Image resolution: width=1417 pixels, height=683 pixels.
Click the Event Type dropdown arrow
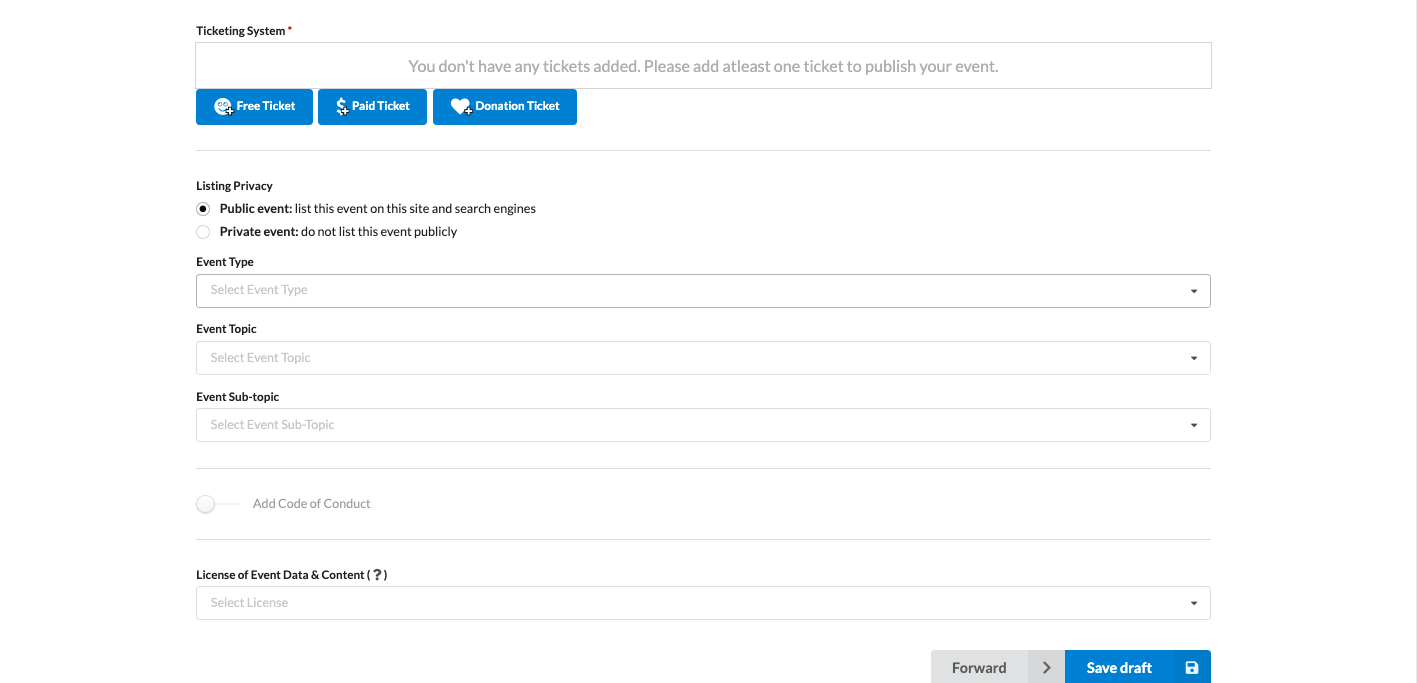click(x=1194, y=291)
